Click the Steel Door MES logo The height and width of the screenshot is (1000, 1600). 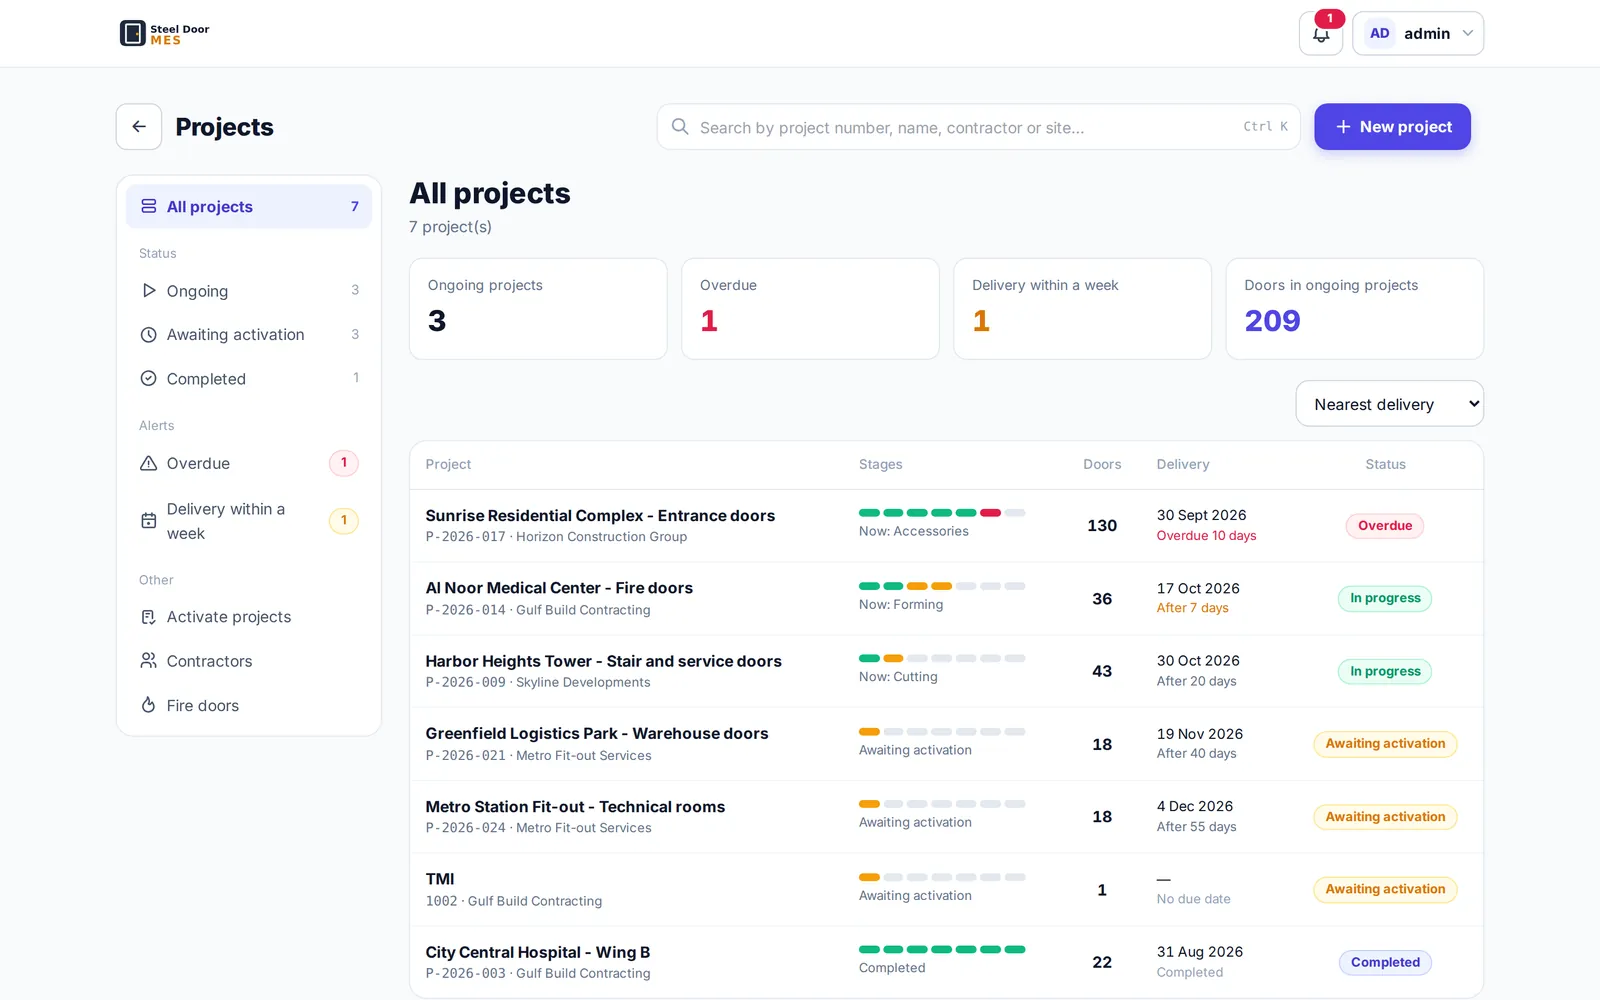tap(165, 34)
